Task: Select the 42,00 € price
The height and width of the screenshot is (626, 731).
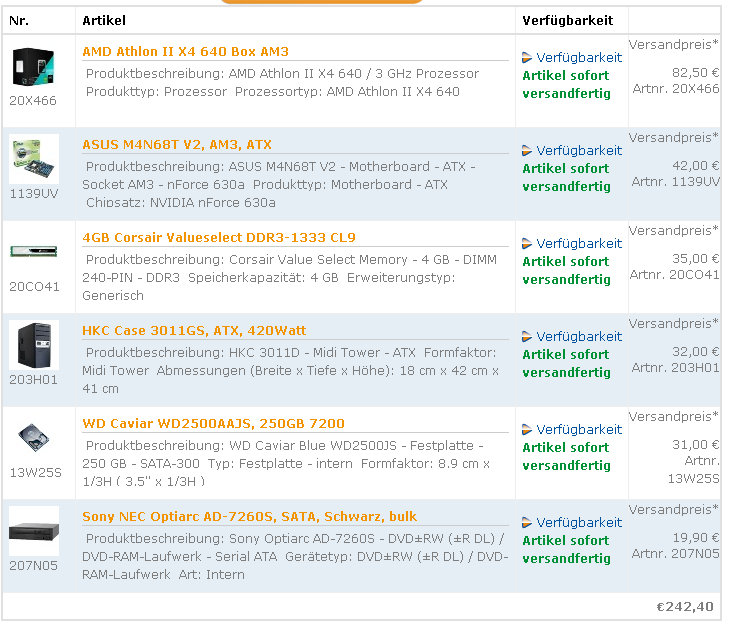Action: point(696,165)
